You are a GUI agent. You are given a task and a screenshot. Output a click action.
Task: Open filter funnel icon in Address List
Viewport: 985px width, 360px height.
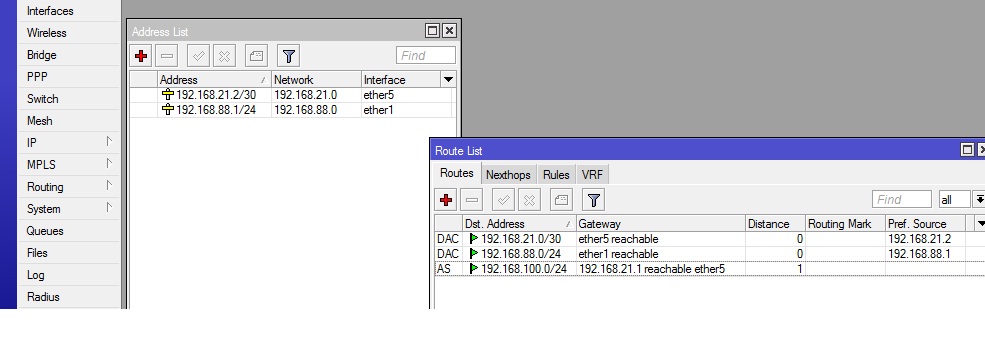(288, 56)
